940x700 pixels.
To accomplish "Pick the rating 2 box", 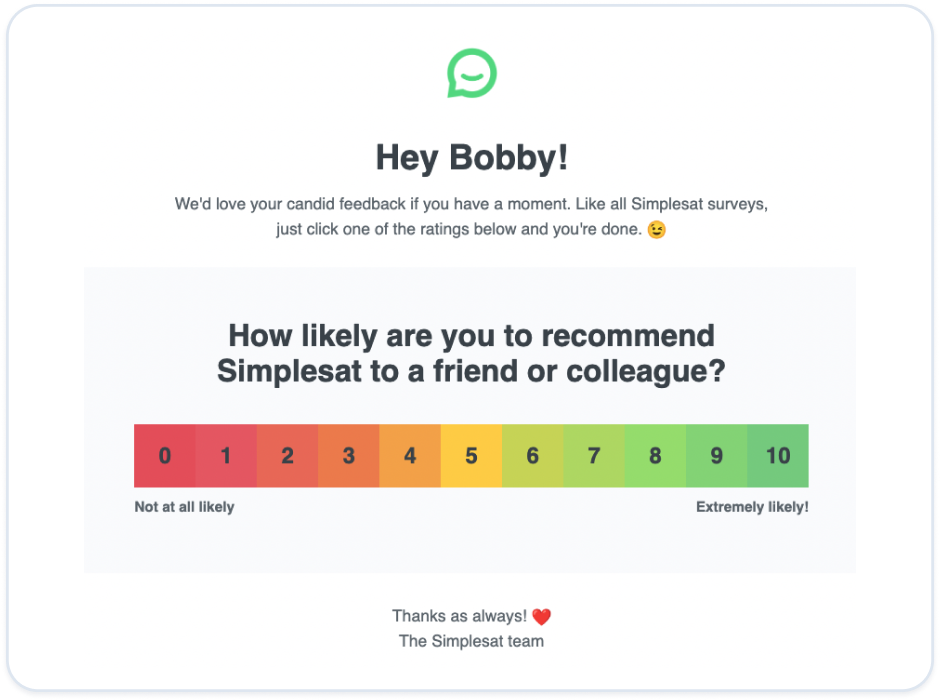I will point(287,456).
